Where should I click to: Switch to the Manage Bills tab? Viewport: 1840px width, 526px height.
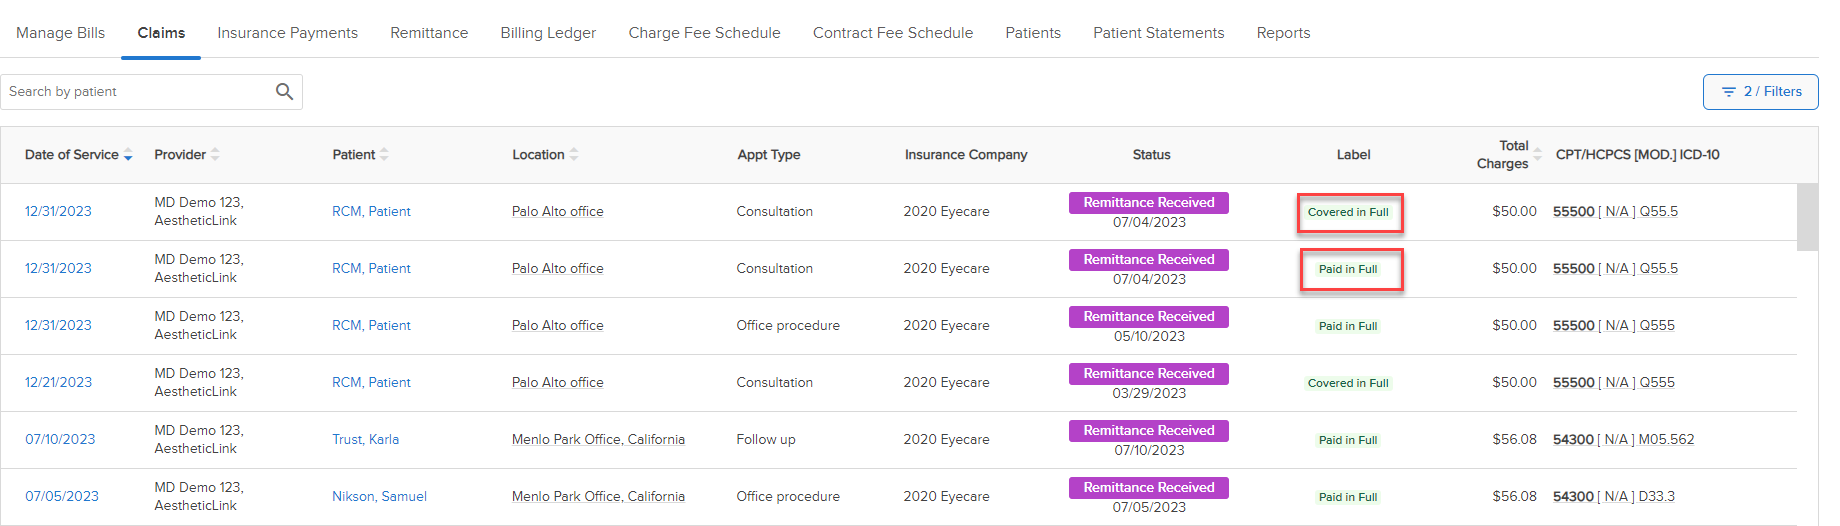[61, 33]
